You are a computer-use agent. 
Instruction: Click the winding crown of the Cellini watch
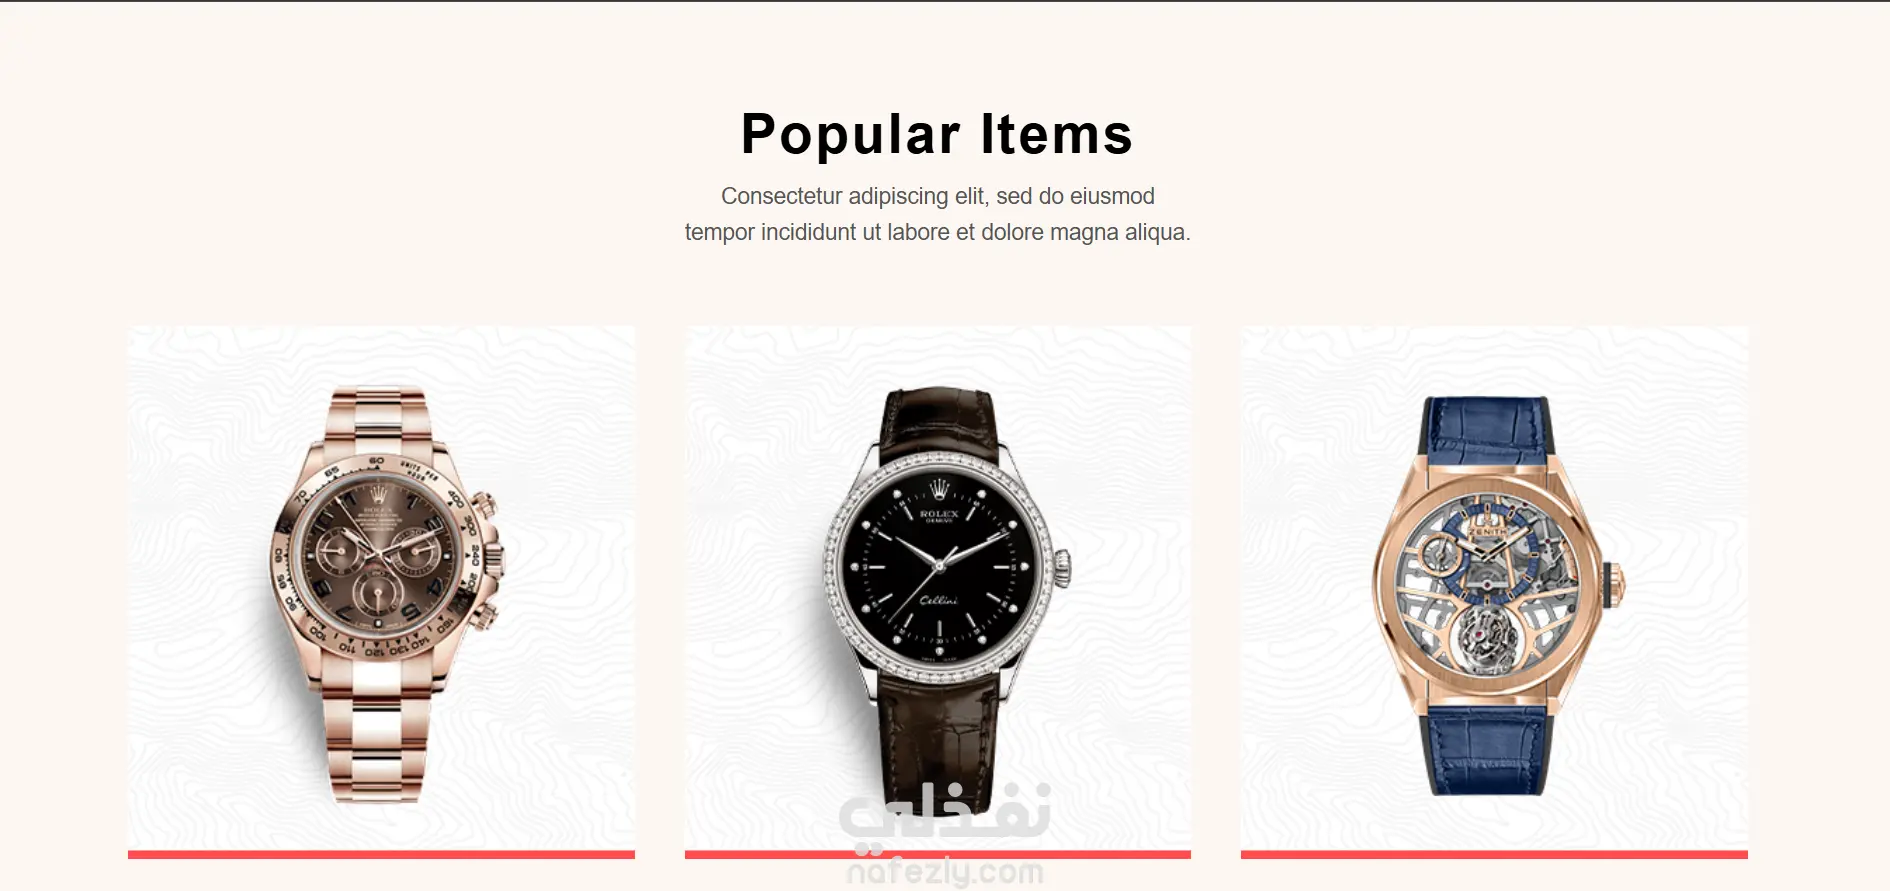point(1063,567)
